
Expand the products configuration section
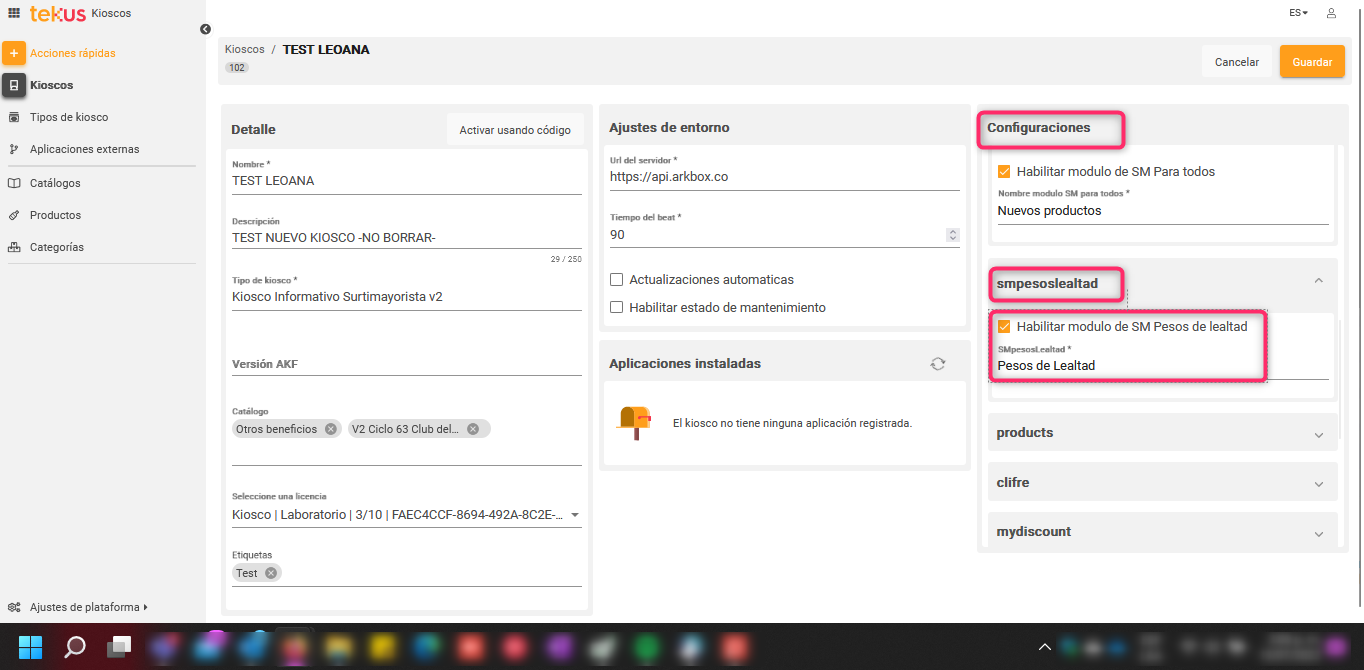(x=1318, y=433)
